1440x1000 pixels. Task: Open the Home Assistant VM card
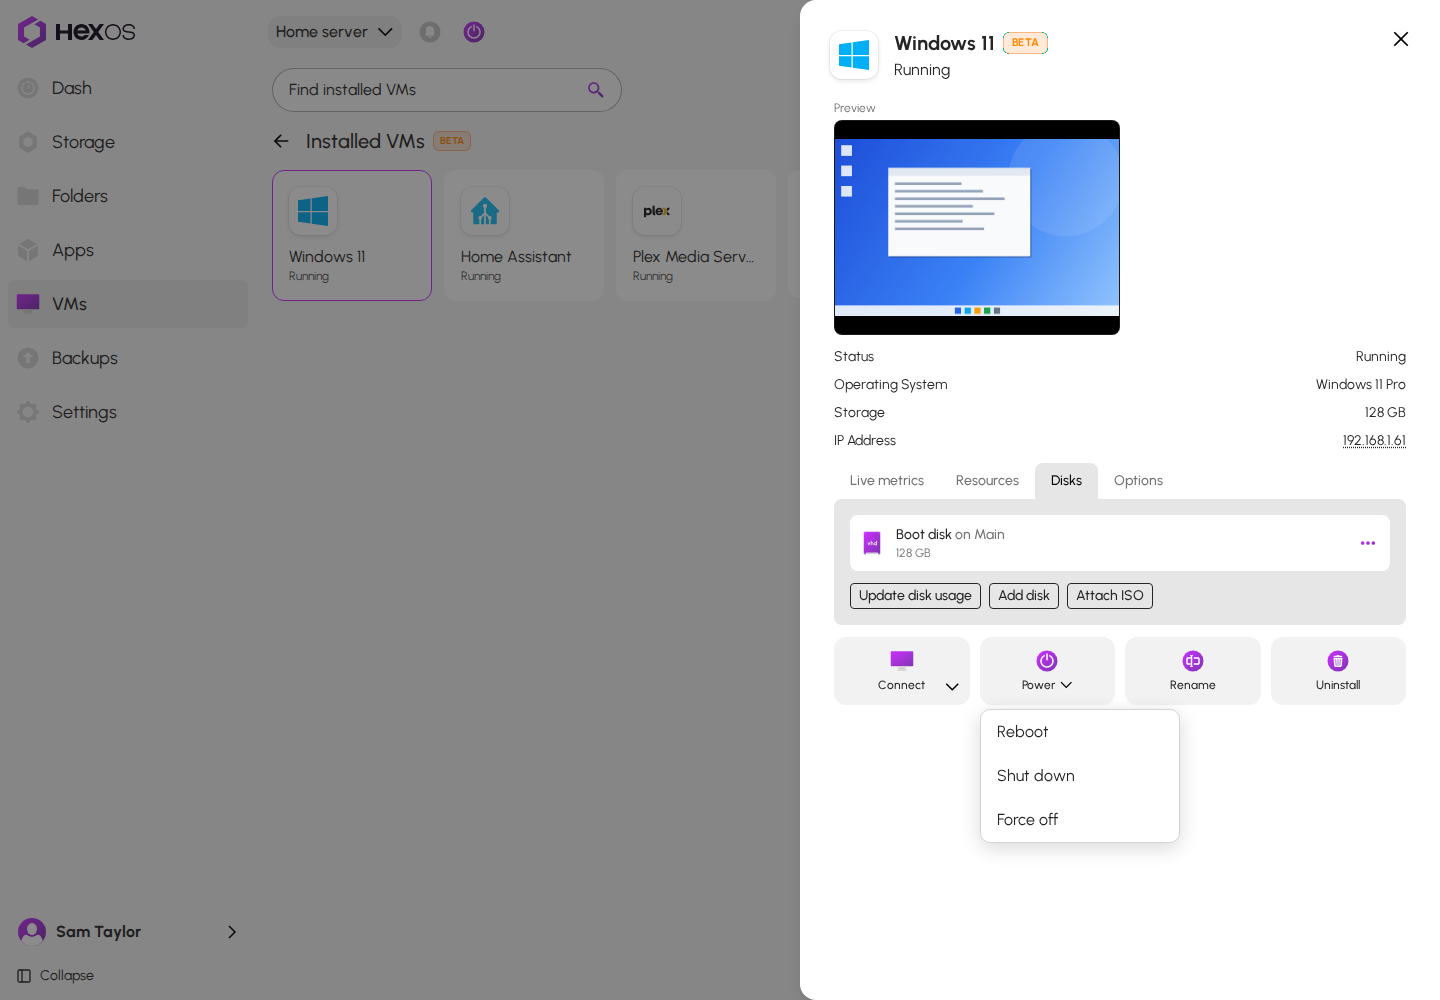[524, 236]
